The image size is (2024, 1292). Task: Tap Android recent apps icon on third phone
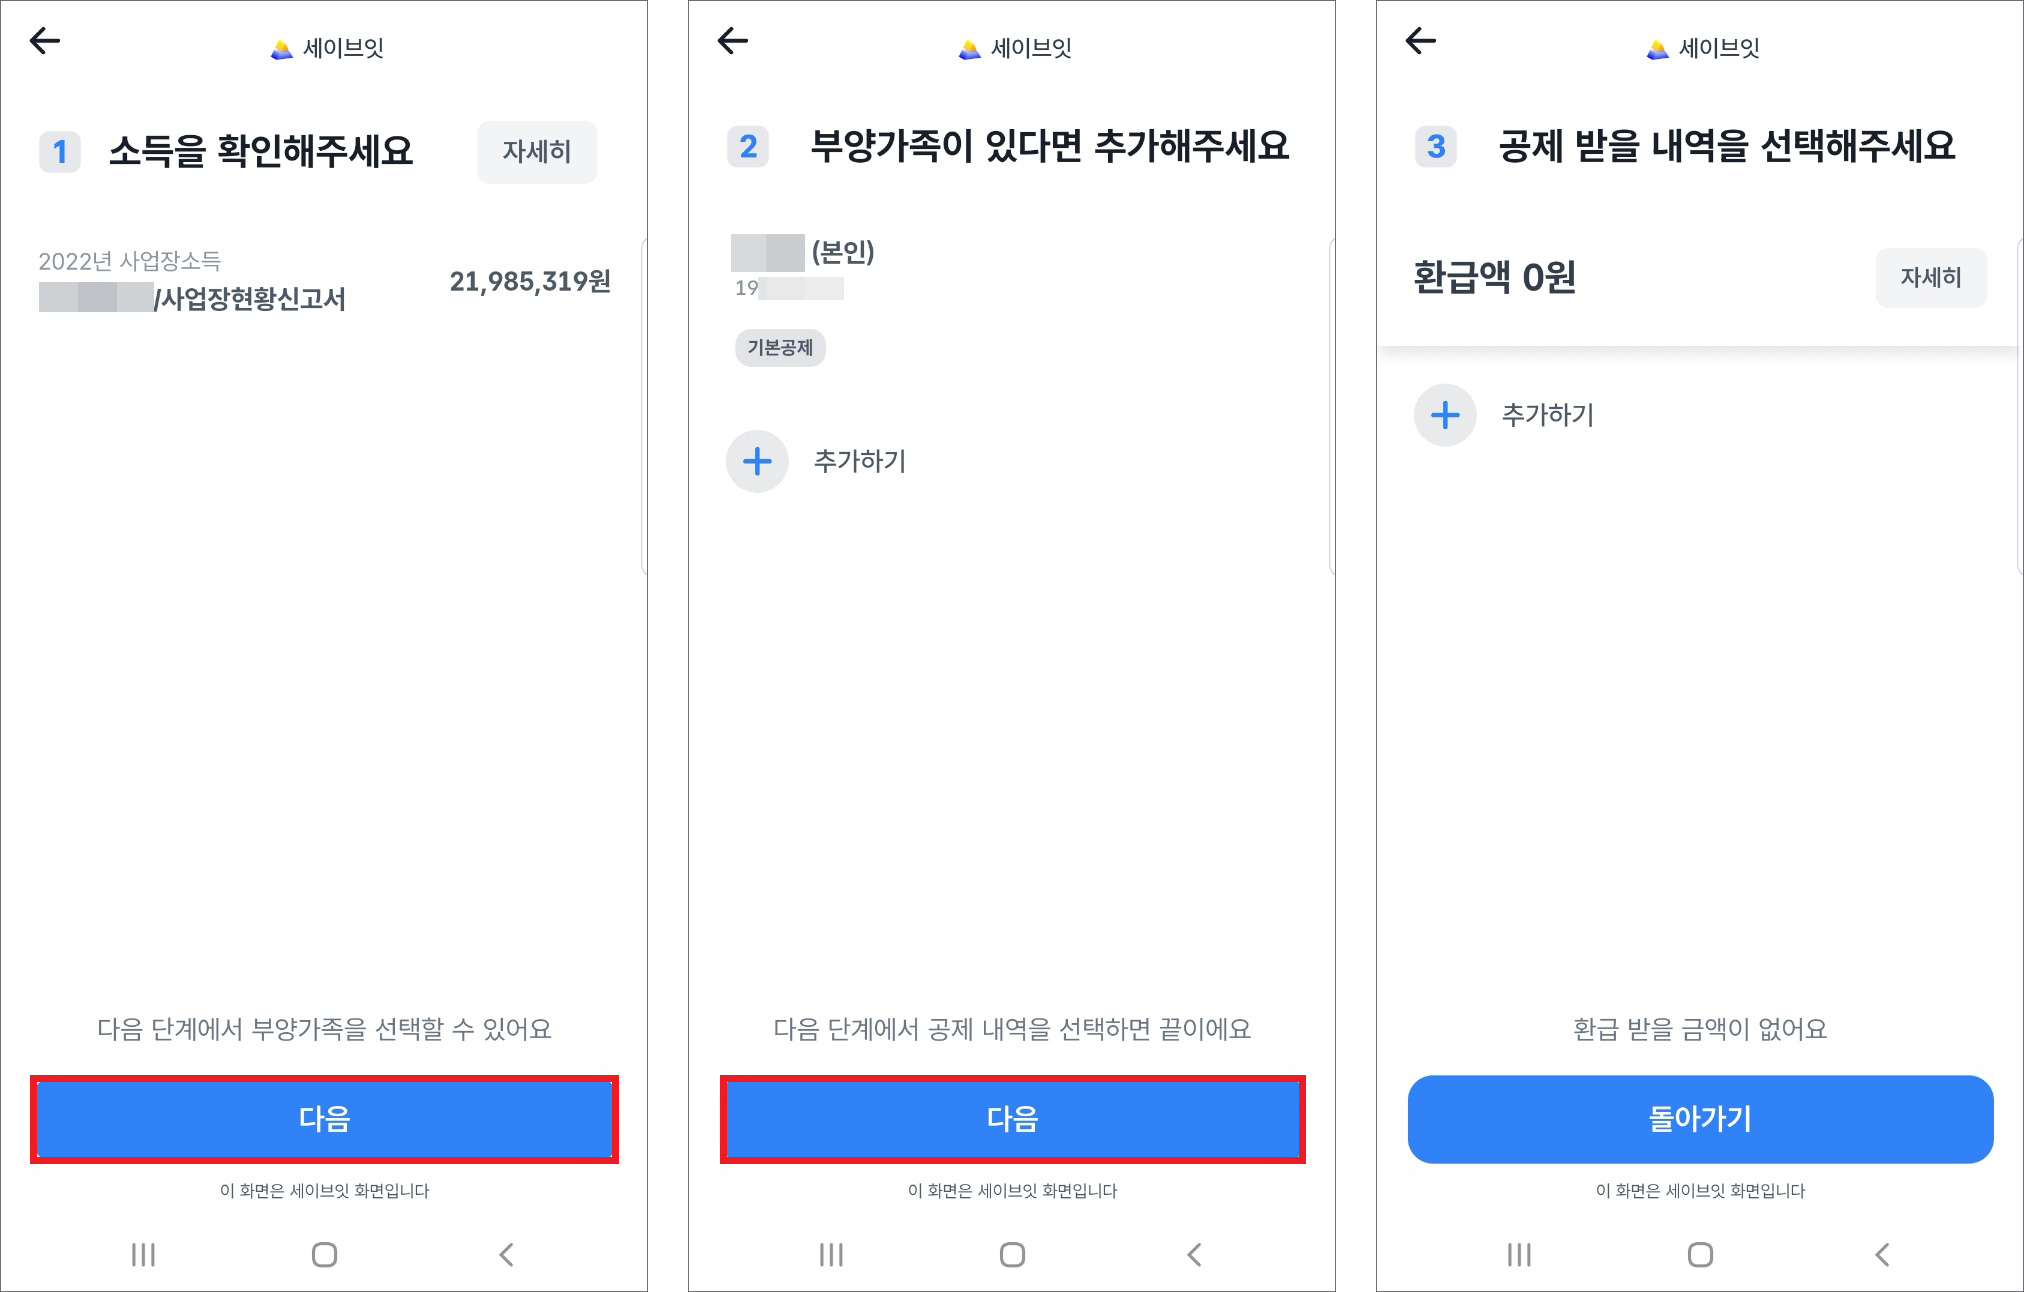(x=1519, y=1254)
